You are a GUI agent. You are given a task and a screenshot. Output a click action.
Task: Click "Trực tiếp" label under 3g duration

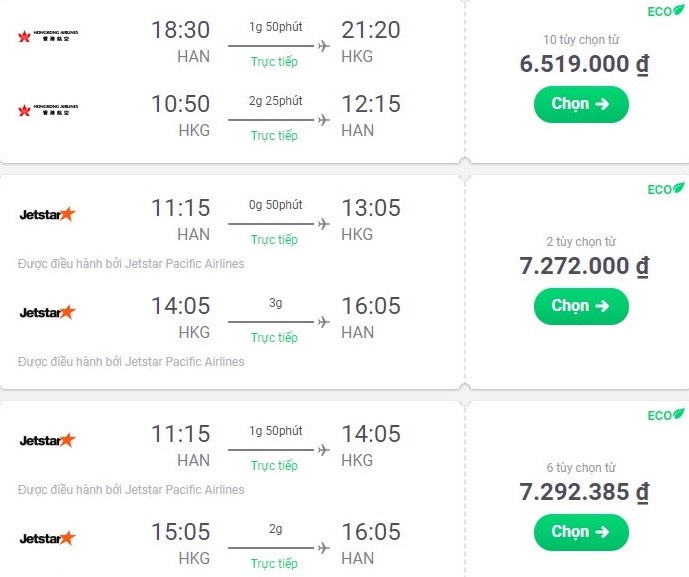(274, 338)
